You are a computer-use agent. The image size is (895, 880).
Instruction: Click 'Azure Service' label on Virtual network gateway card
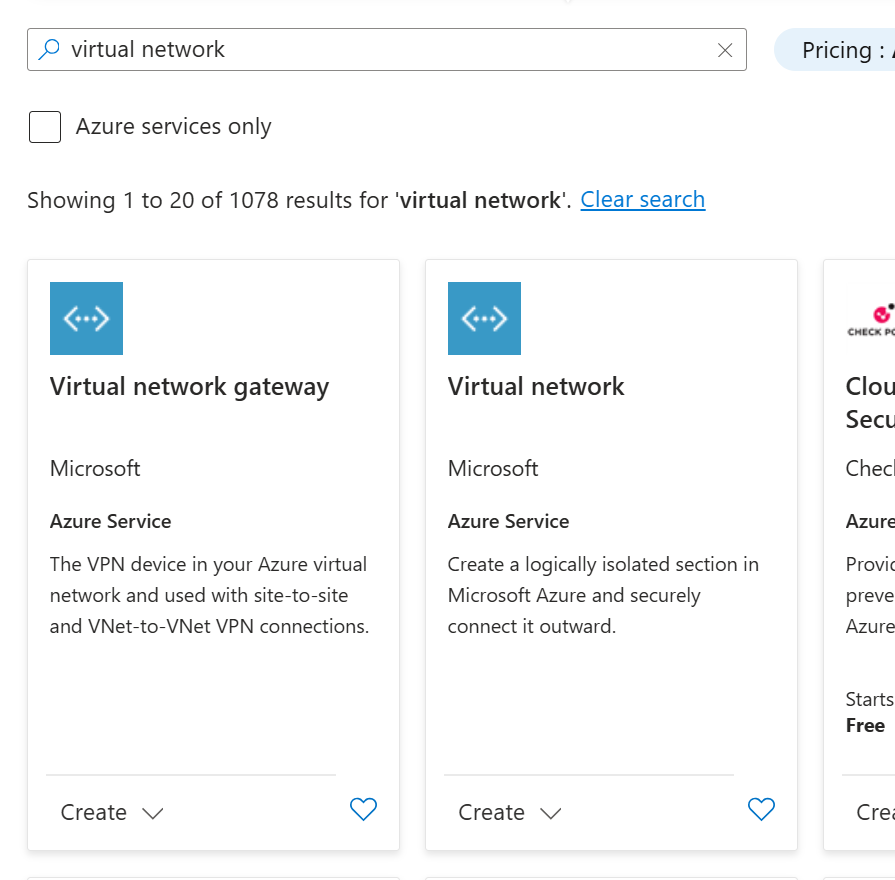[110, 522]
